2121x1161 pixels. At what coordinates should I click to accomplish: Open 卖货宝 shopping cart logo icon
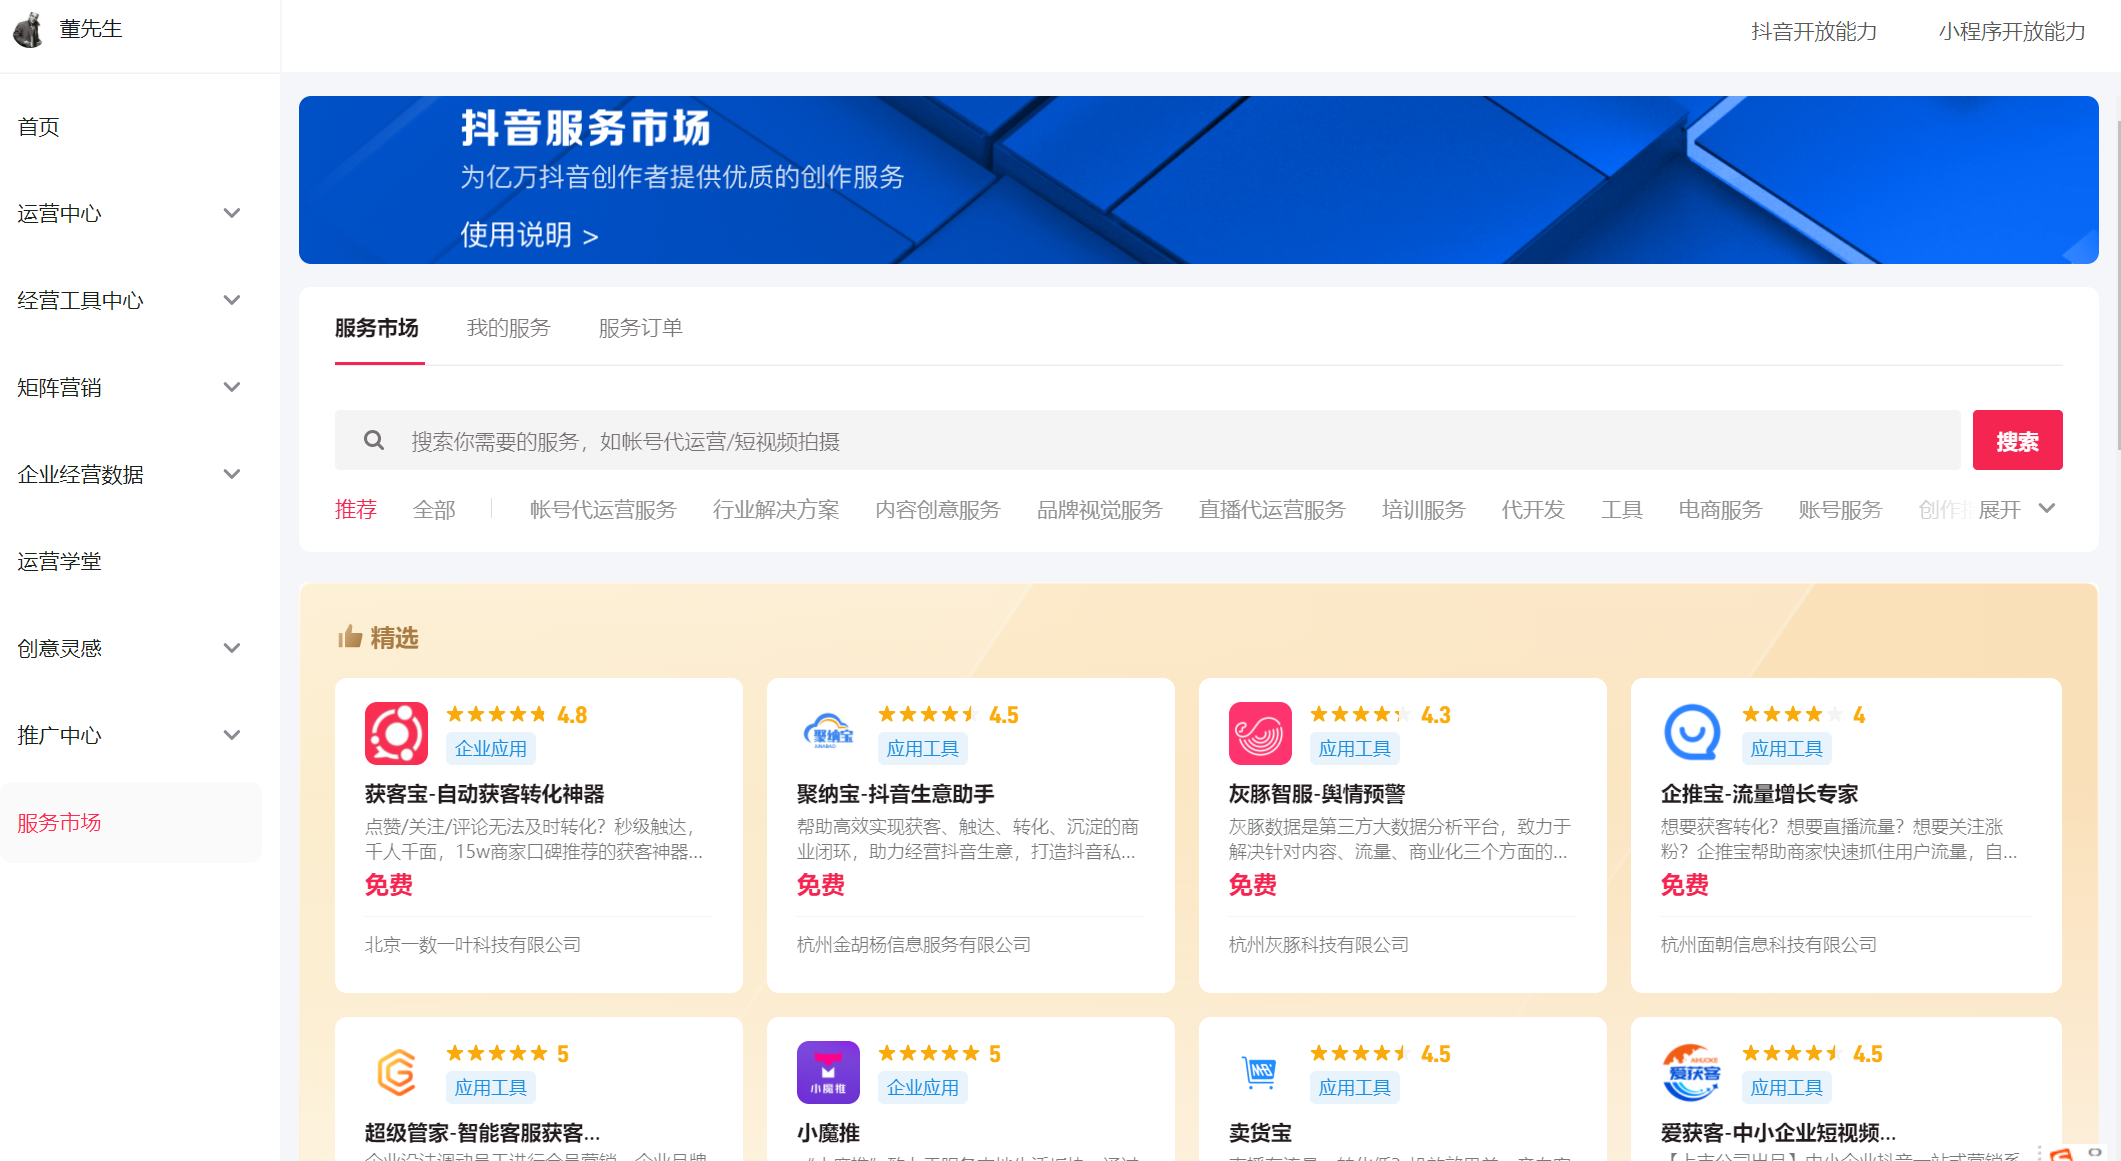pos(1260,1072)
